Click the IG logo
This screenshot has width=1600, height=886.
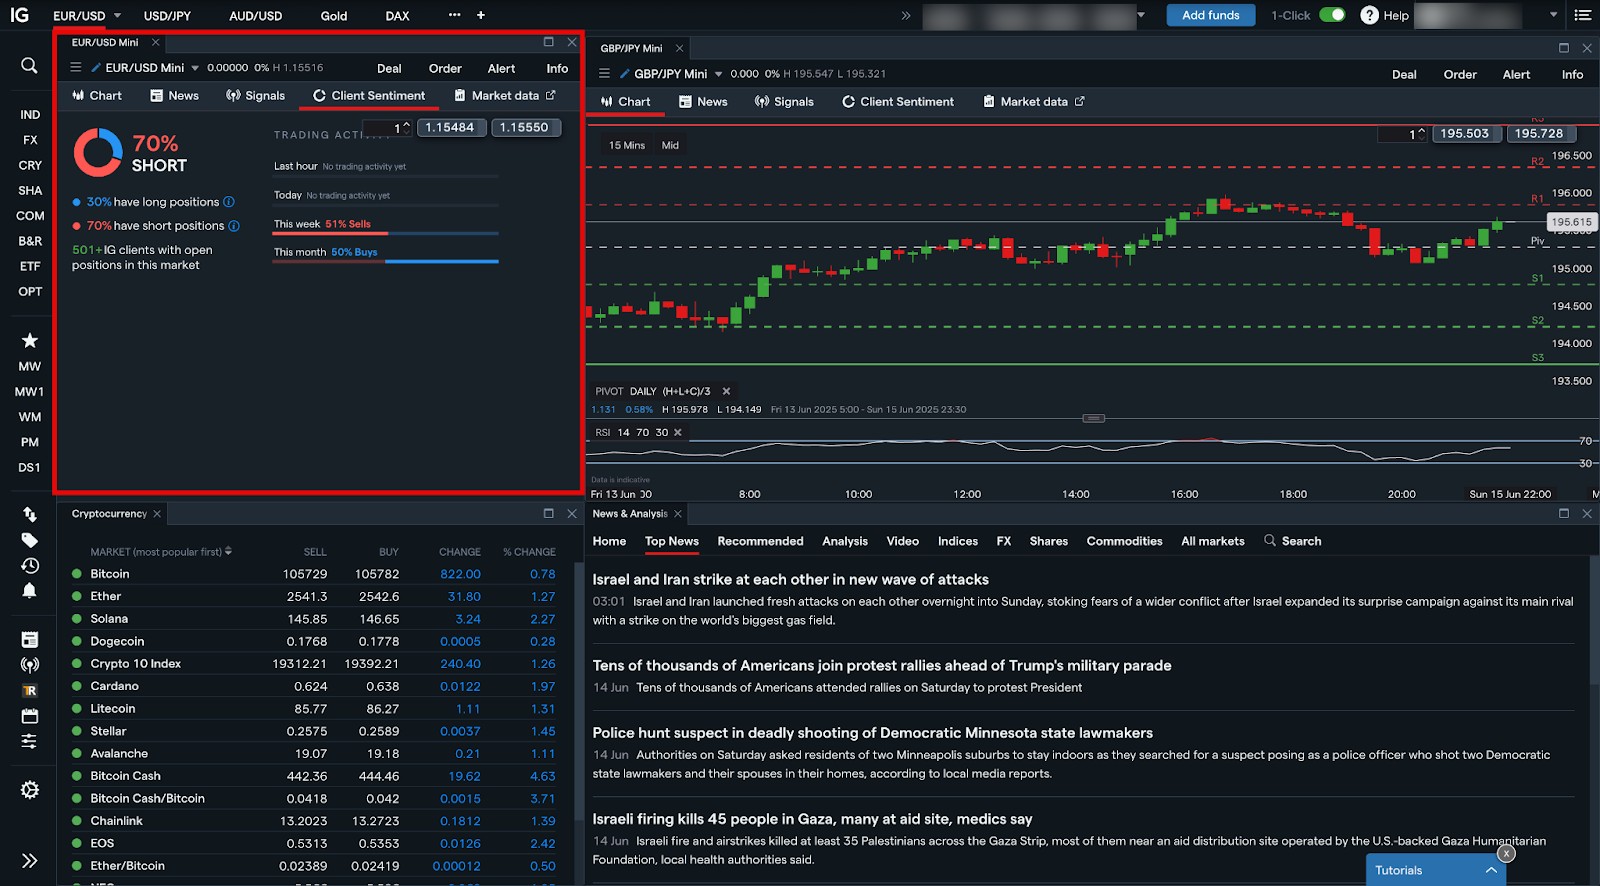[x=20, y=15]
